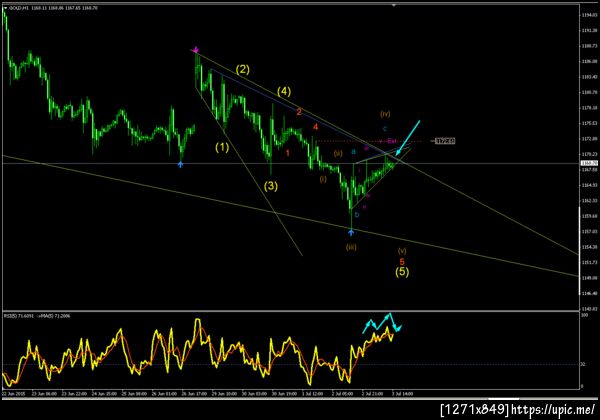This screenshot has height=420, width=600.
Task: Select the blue 'a' corrective wave label
Action: (354, 152)
